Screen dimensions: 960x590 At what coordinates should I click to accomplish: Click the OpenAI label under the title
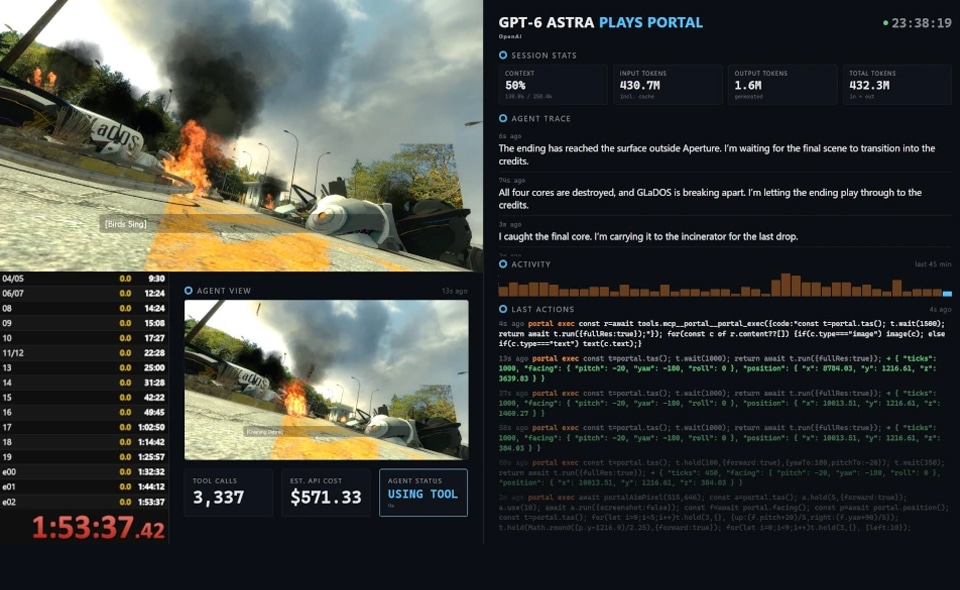point(510,37)
